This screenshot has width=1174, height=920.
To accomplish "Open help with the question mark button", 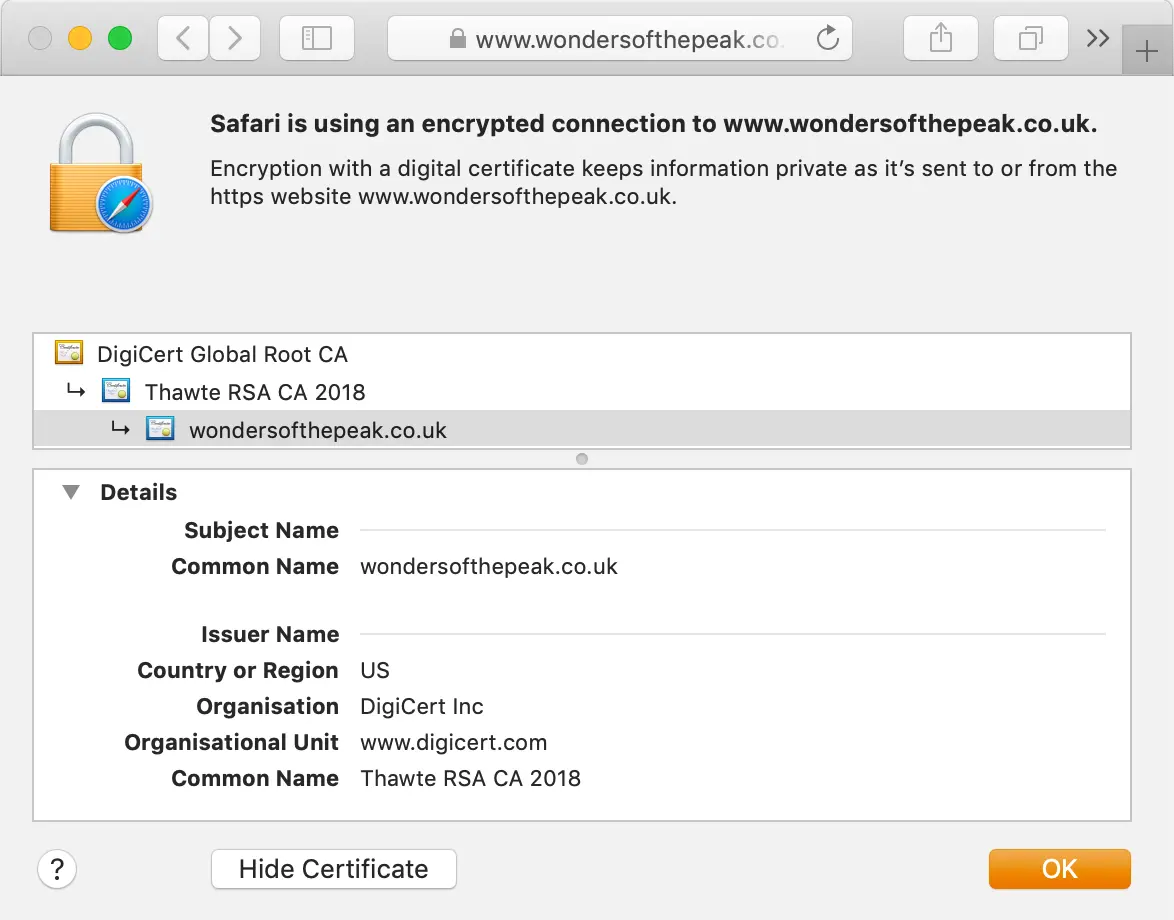I will coord(57,869).
